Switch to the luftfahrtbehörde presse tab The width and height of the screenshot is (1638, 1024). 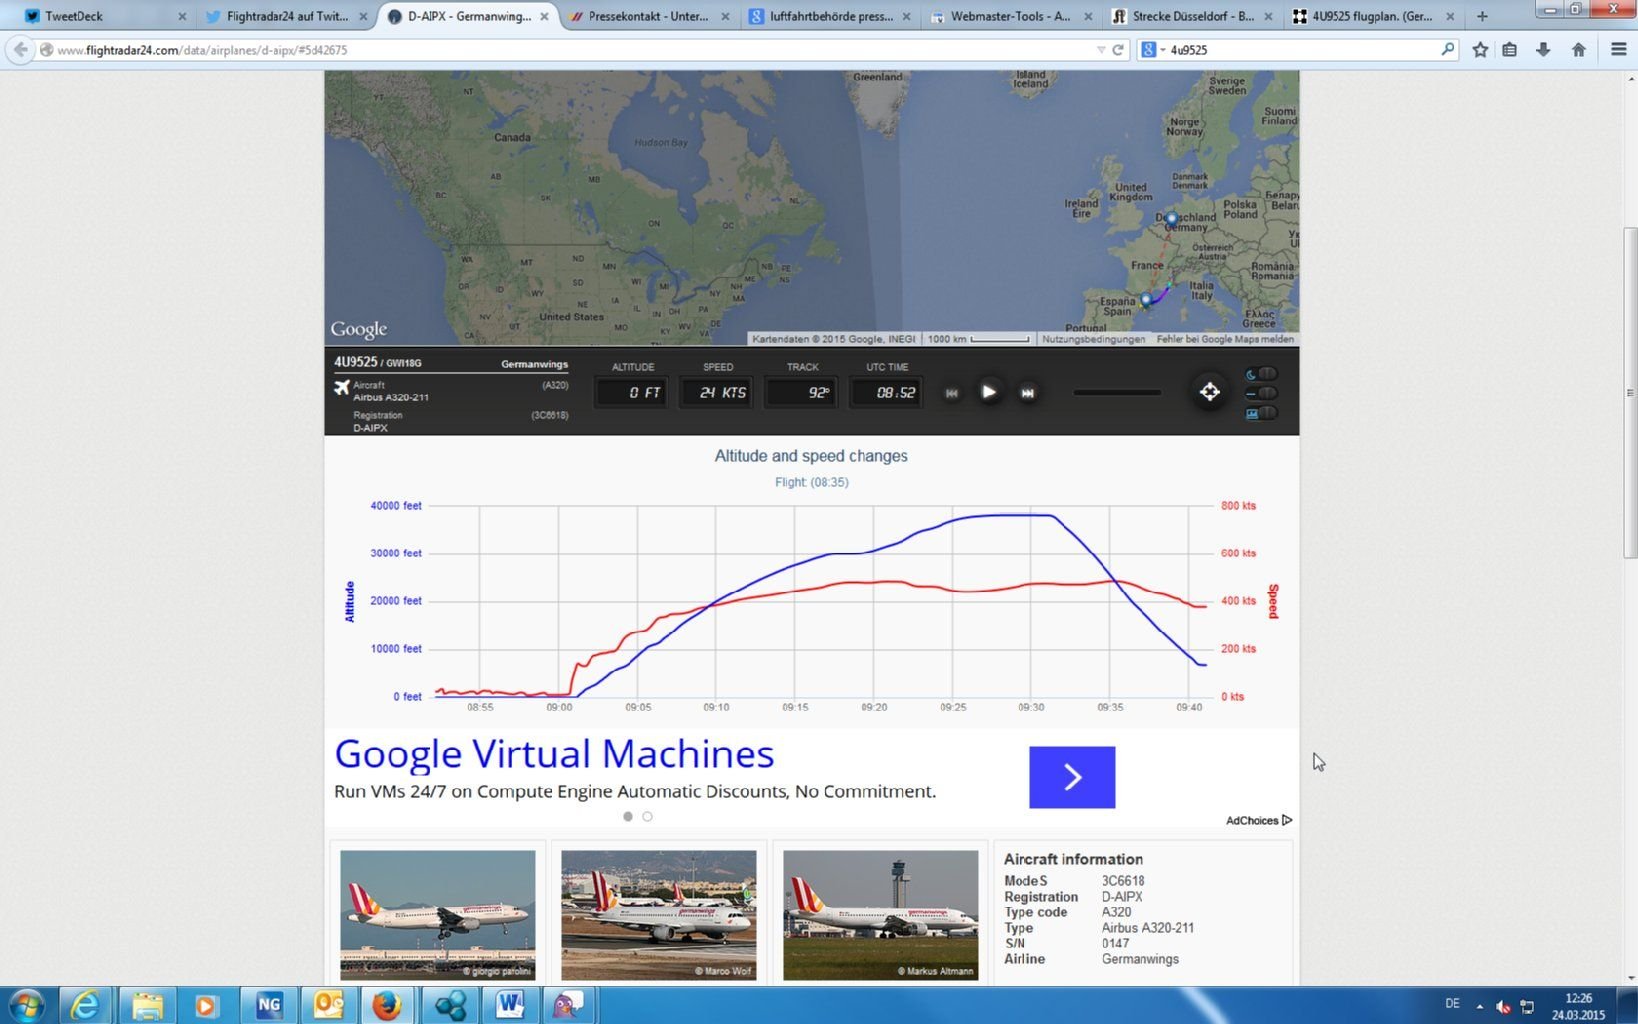(830, 16)
